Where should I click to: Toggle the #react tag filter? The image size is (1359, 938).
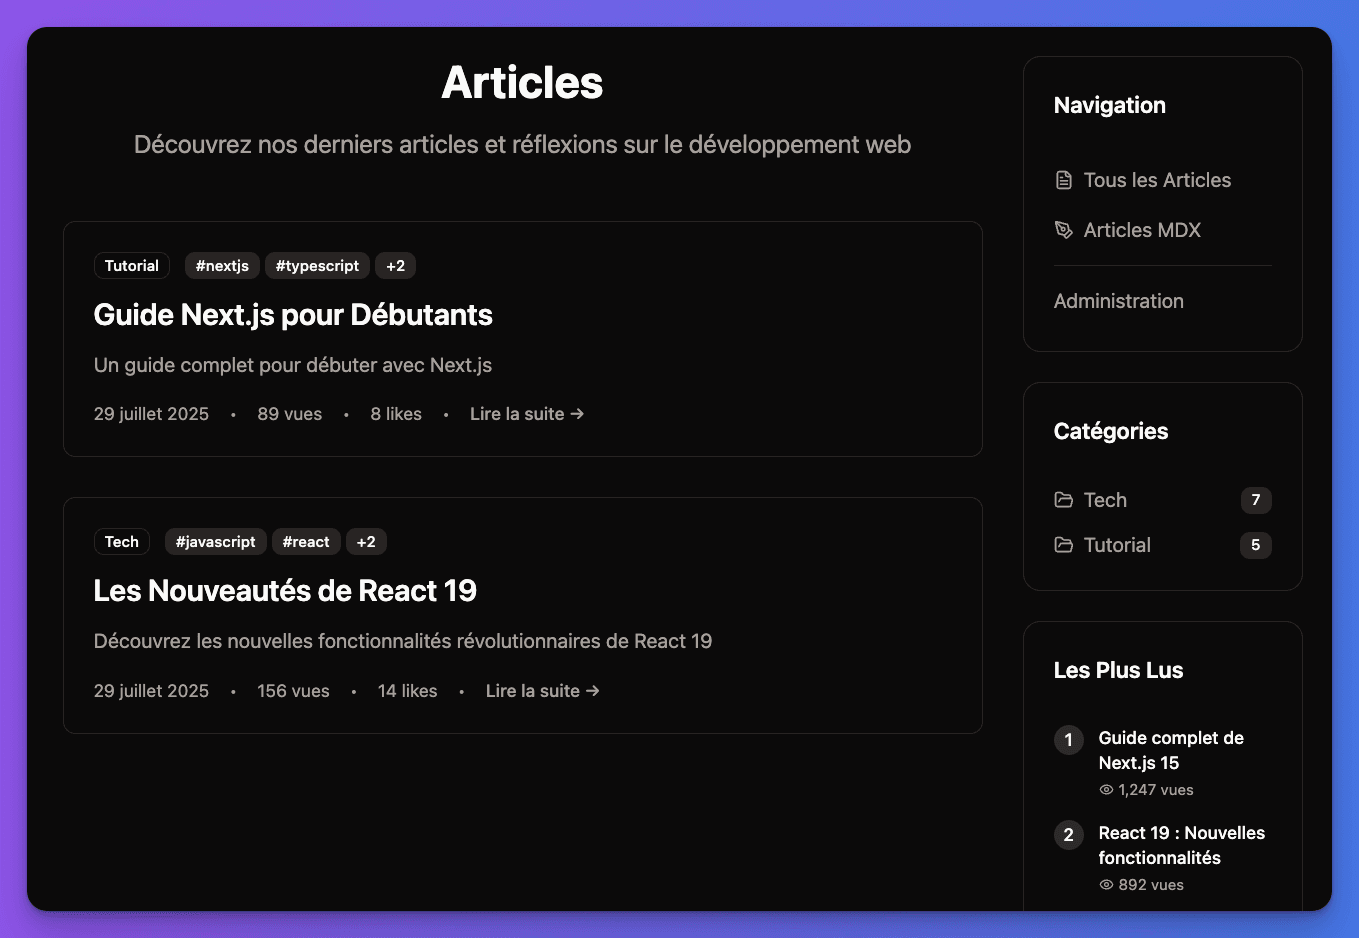(306, 541)
